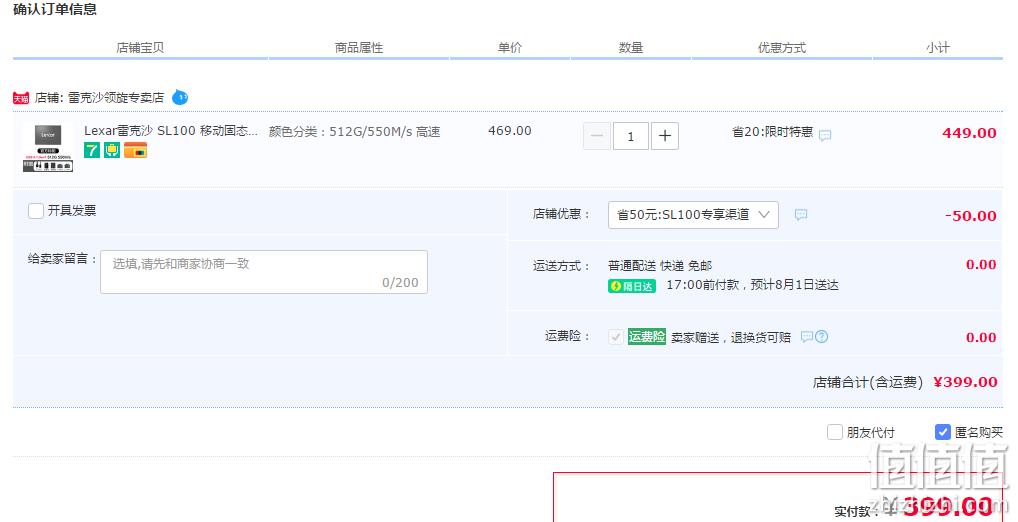Click the 预计8月1日送达 delivery estimate text
The image size is (1018, 522).
794,284
